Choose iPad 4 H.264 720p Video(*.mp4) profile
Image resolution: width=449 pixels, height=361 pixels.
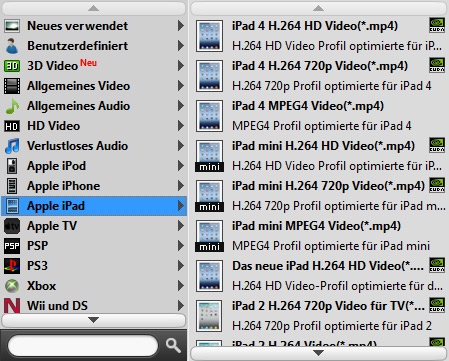pos(320,66)
